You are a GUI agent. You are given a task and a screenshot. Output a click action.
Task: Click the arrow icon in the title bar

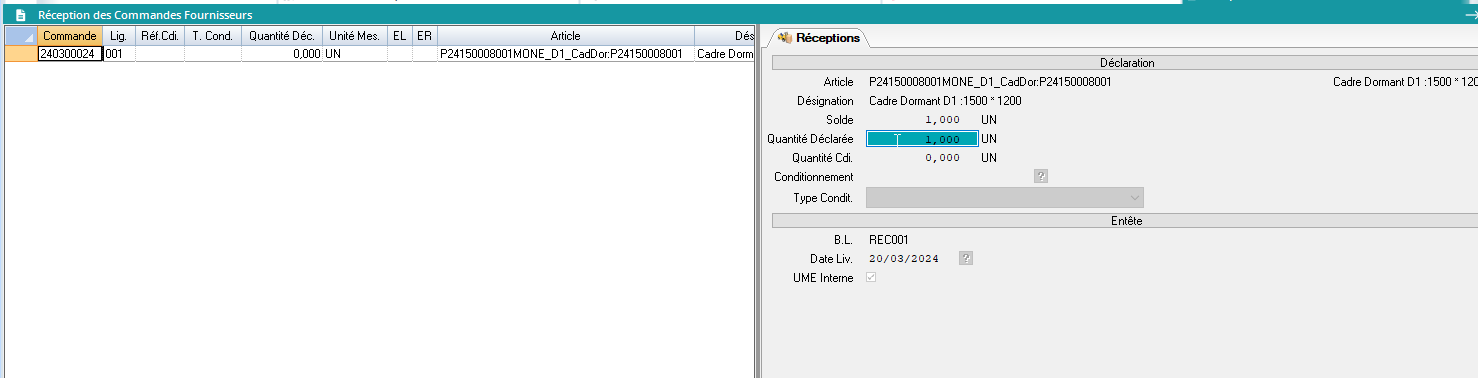point(1471,15)
